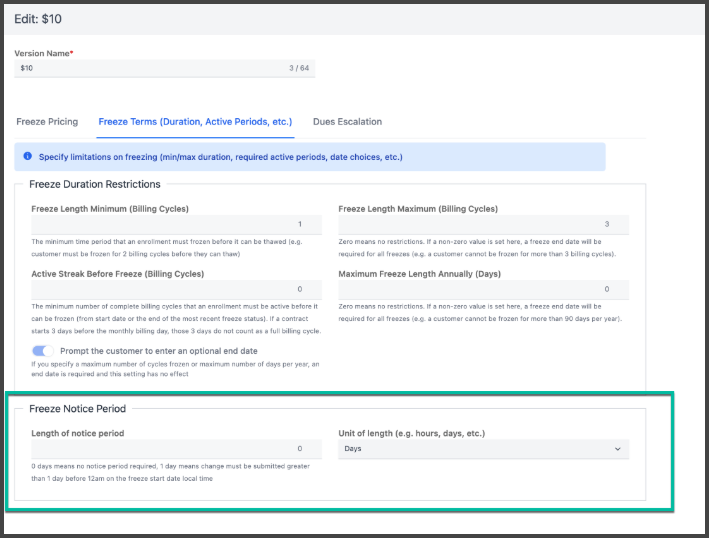This screenshot has height=538, width=709.
Task: Open the Dues Escalation tab
Action: 347,122
